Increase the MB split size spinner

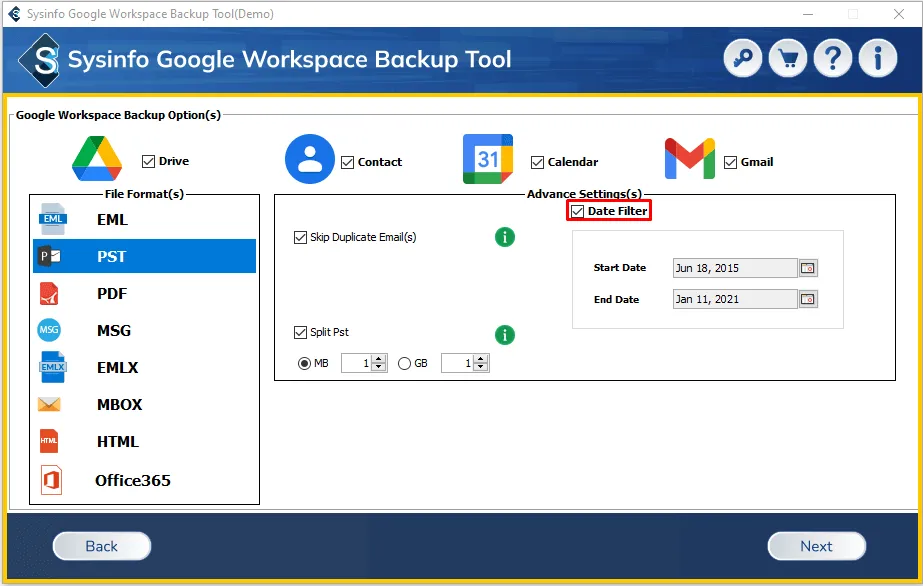click(379, 359)
